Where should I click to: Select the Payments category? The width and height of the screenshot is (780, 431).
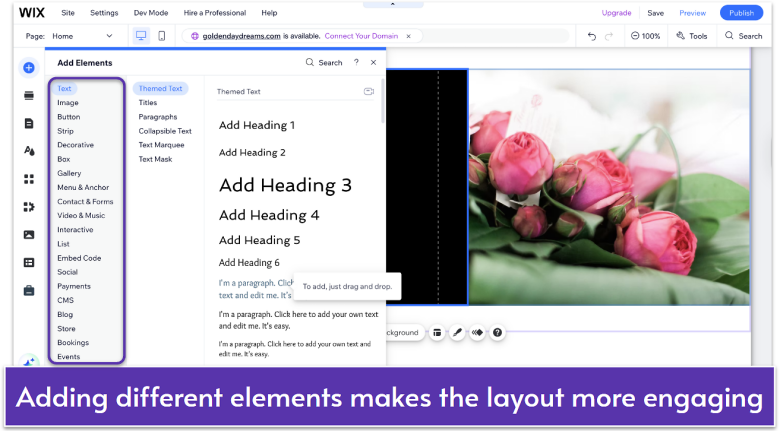74,286
